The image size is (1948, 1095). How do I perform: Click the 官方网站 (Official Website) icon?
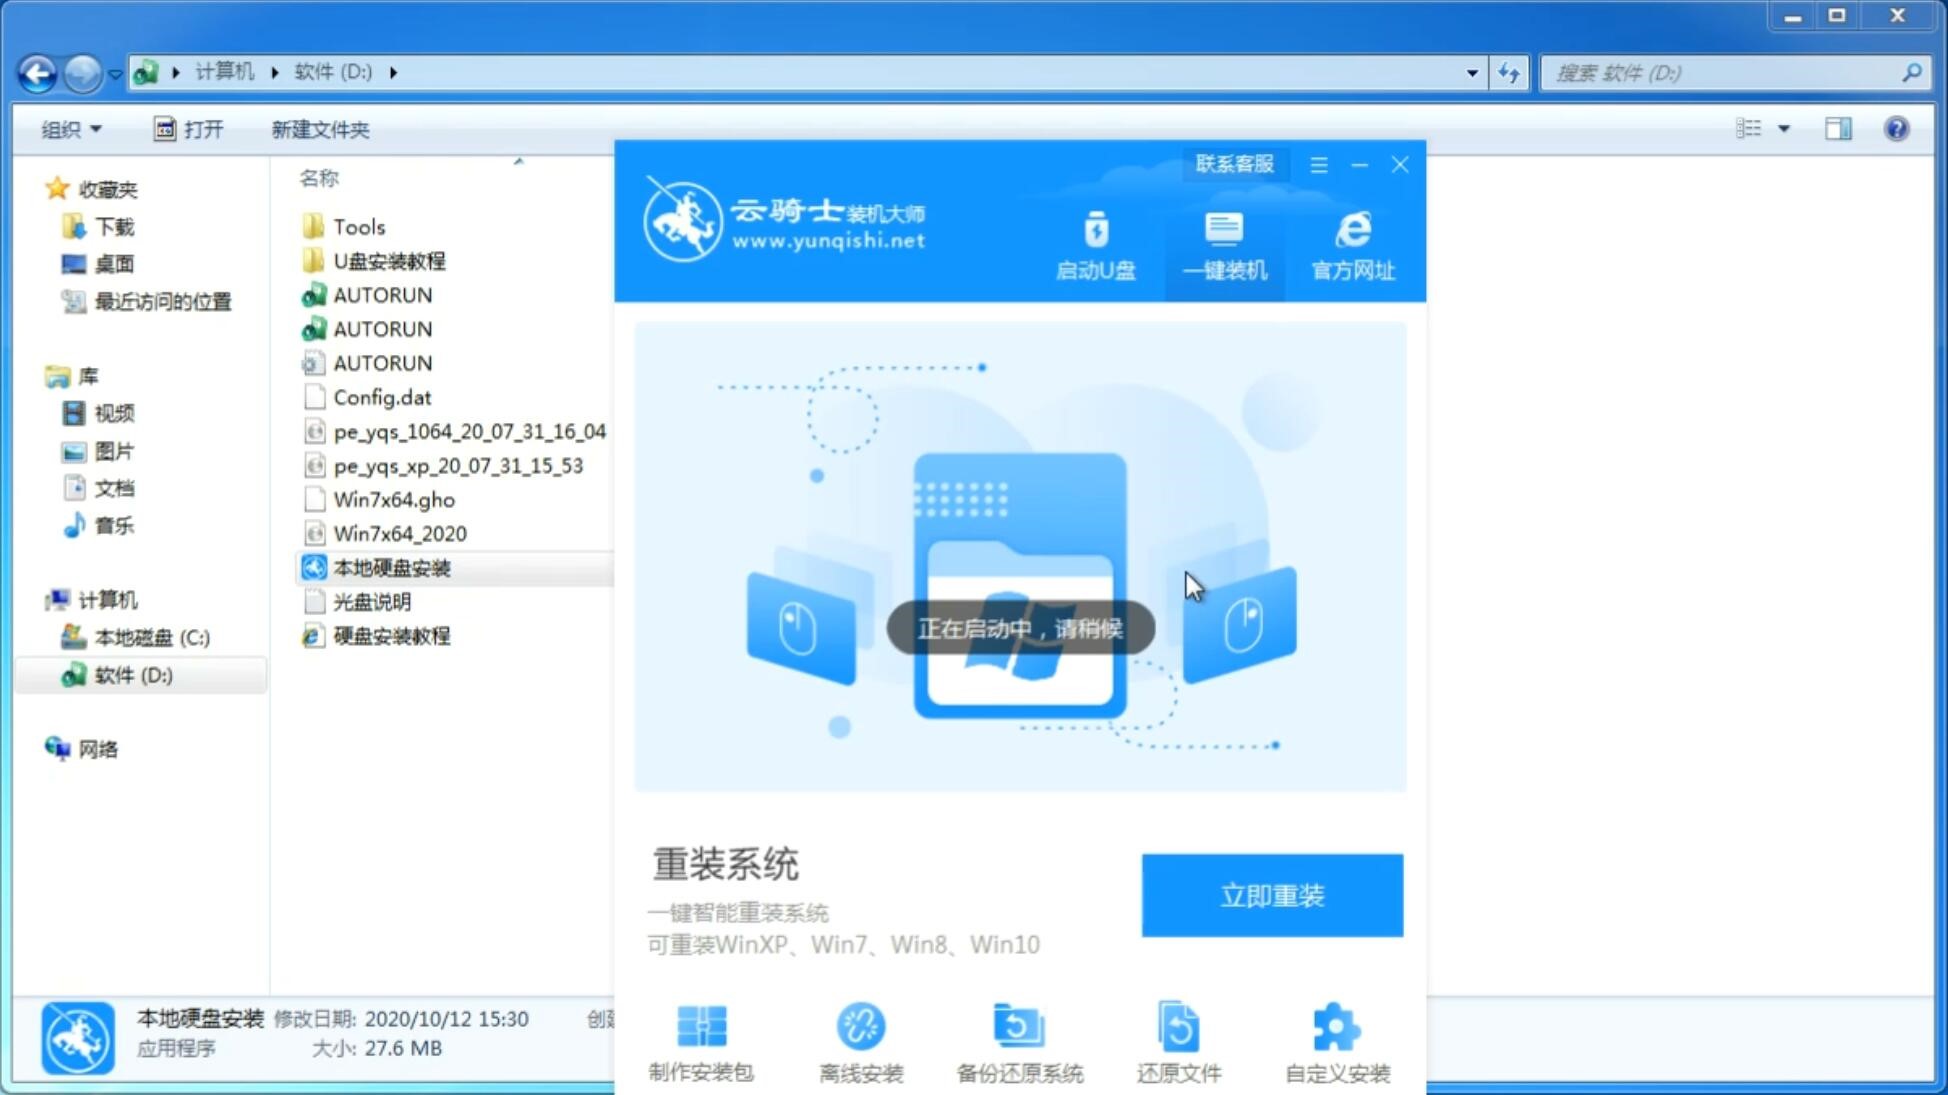(1353, 245)
